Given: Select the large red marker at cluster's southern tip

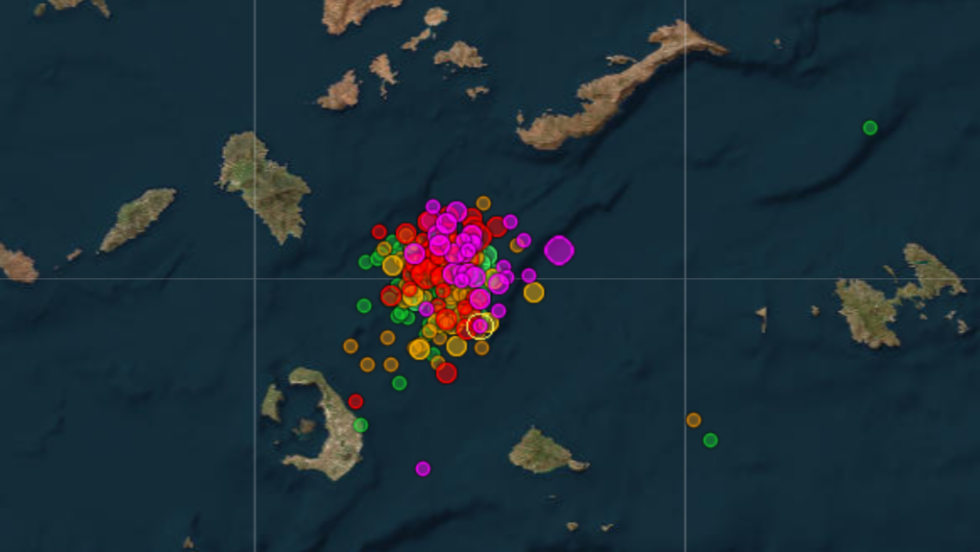Looking at the screenshot, I should pos(446,373).
